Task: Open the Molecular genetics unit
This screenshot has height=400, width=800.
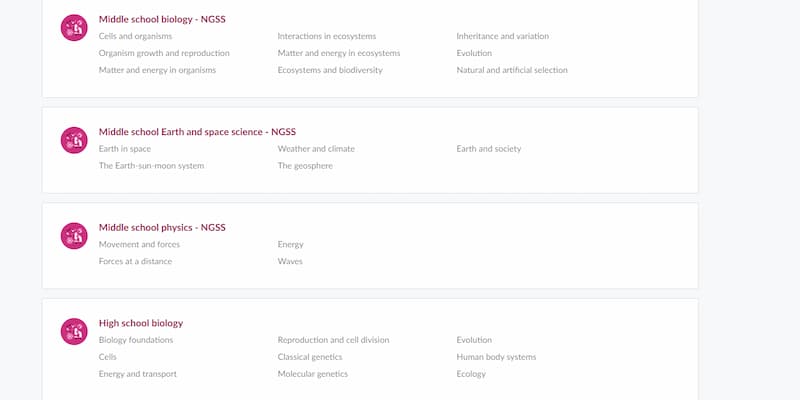Action: click(313, 374)
